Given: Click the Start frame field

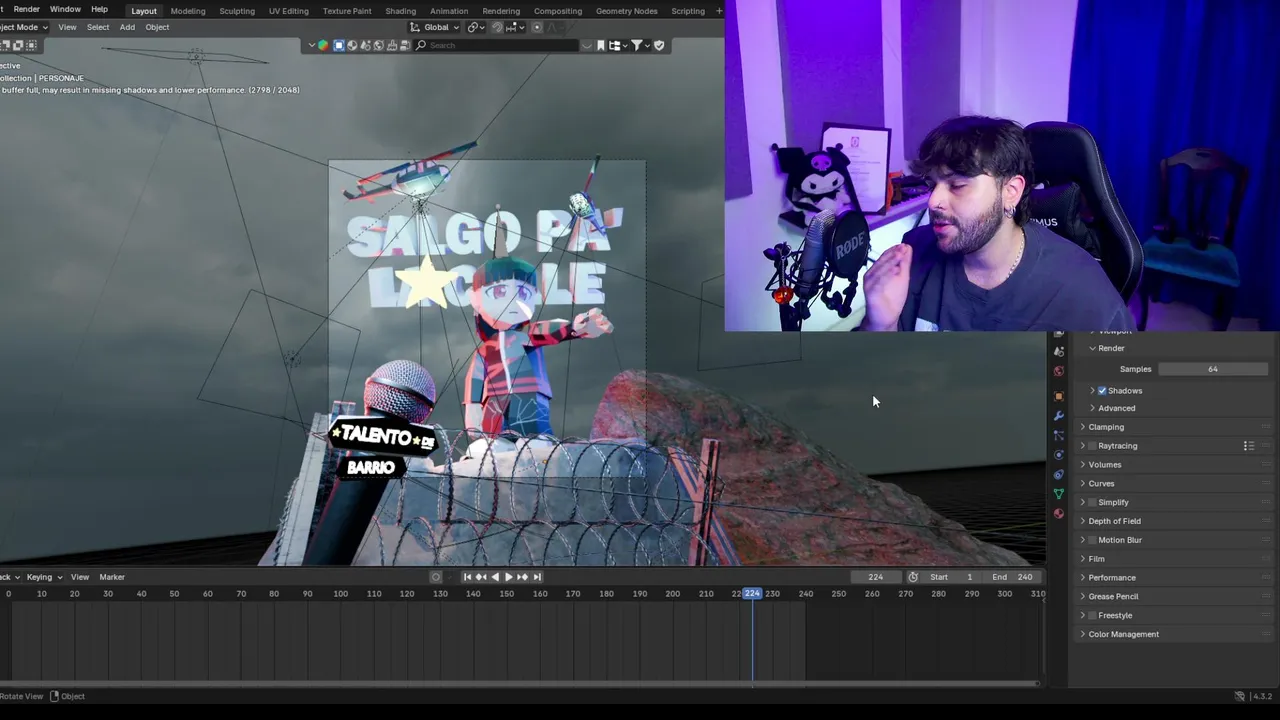Looking at the screenshot, I should pos(951,577).
